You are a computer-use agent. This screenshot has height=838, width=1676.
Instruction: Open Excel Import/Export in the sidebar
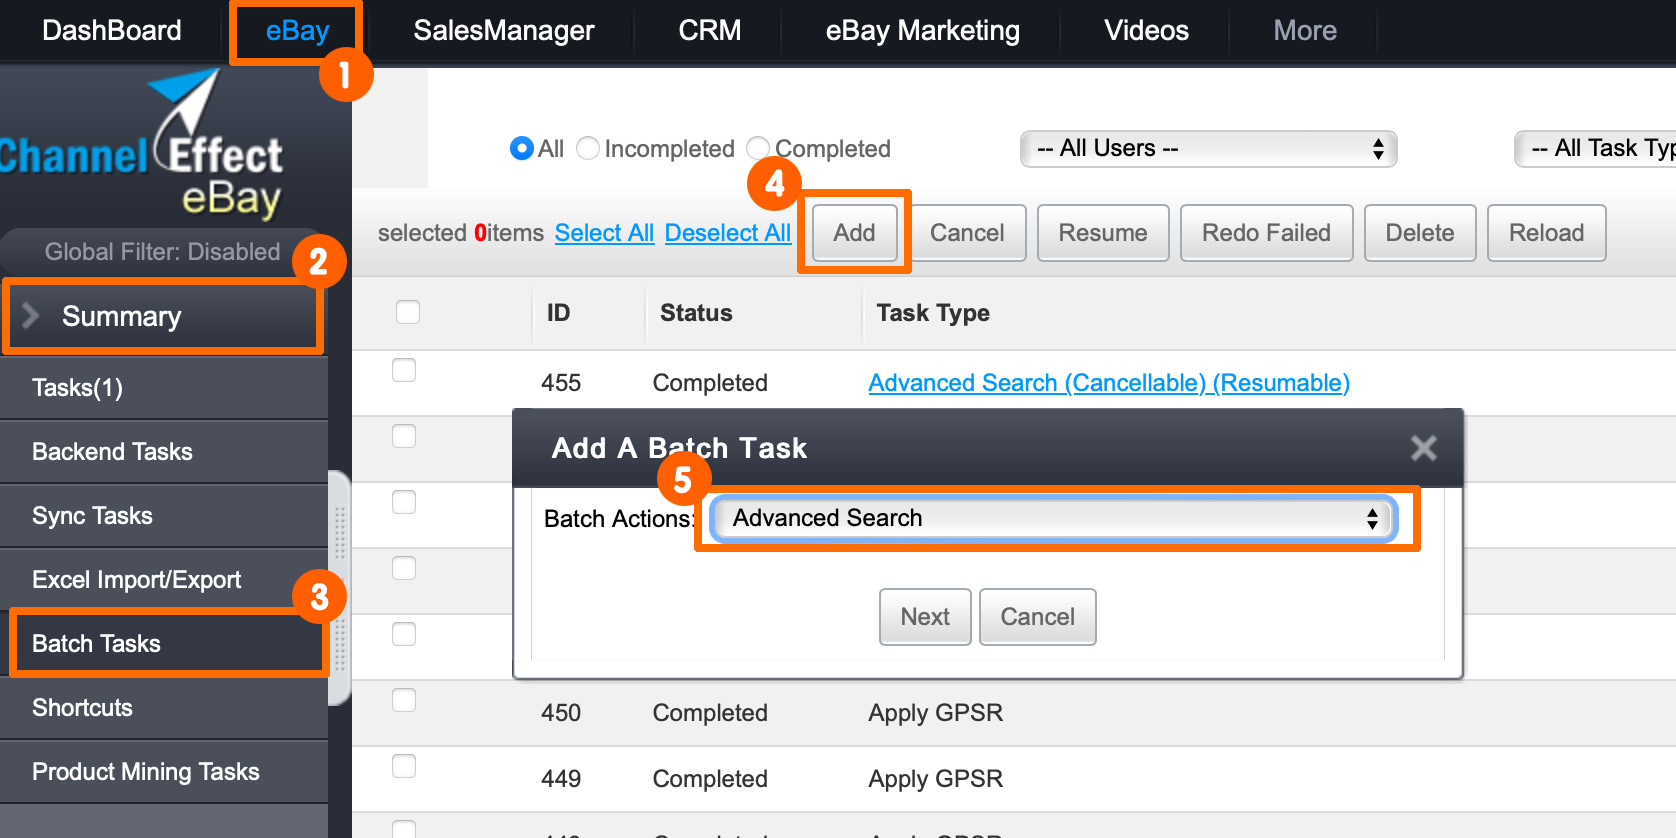(x=164, y=580)
